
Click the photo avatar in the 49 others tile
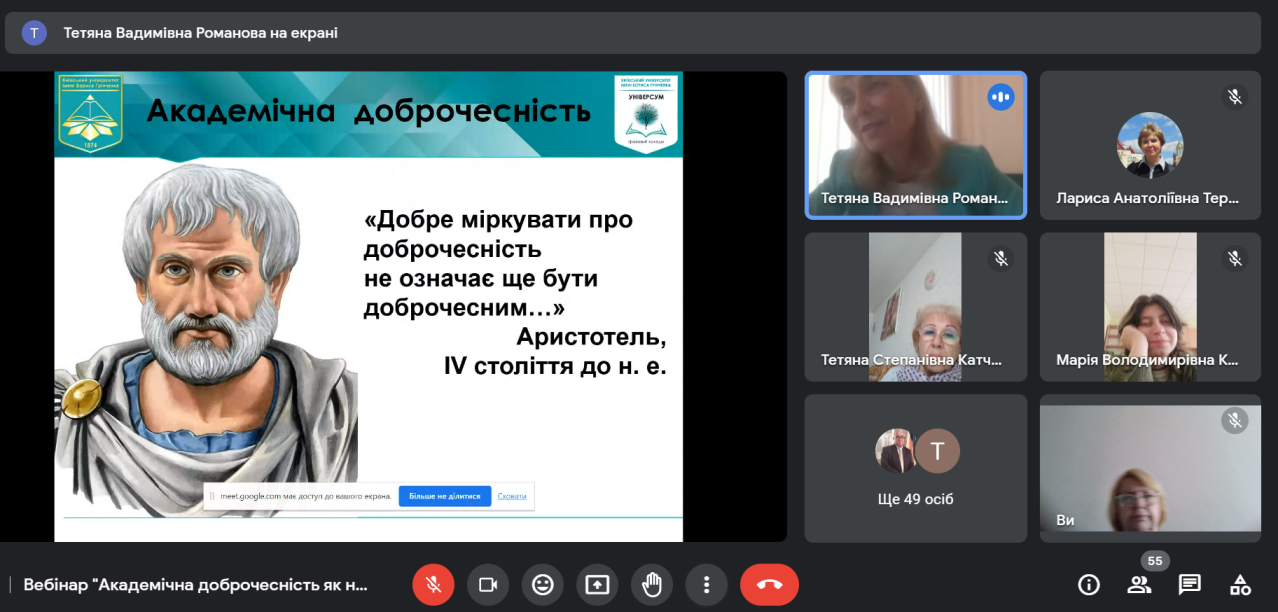click(896, 451)
